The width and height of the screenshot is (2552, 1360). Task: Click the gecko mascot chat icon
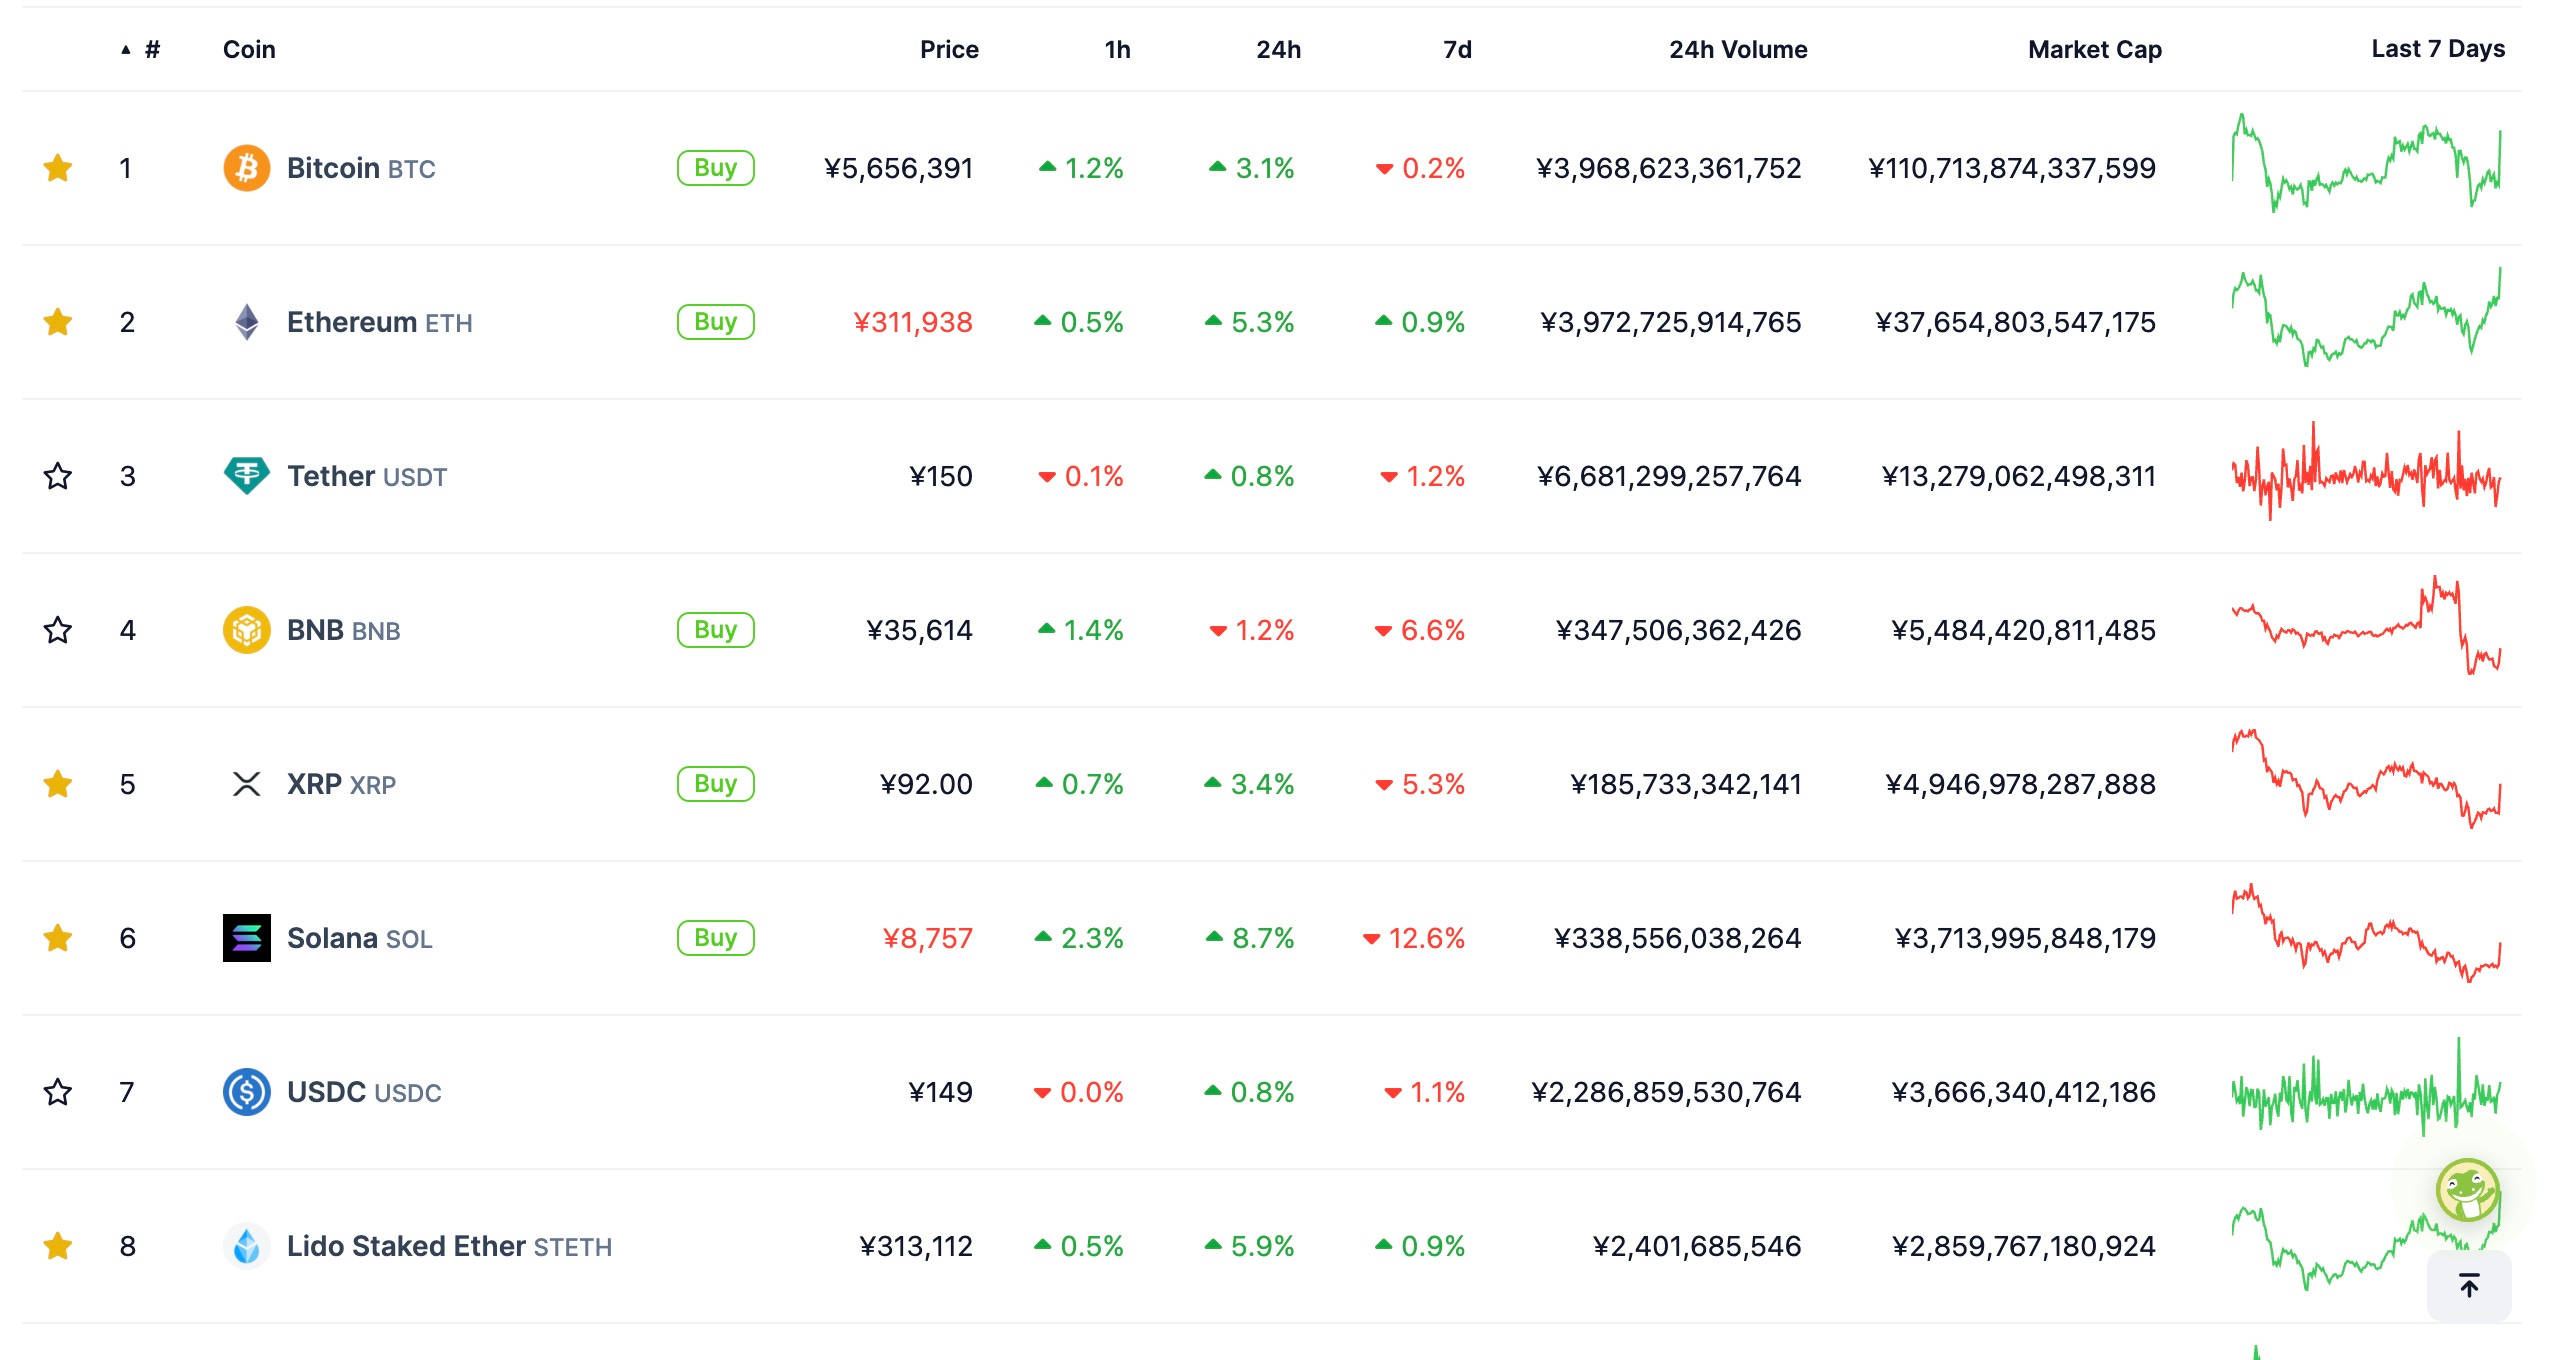tap(2468, 1190)
